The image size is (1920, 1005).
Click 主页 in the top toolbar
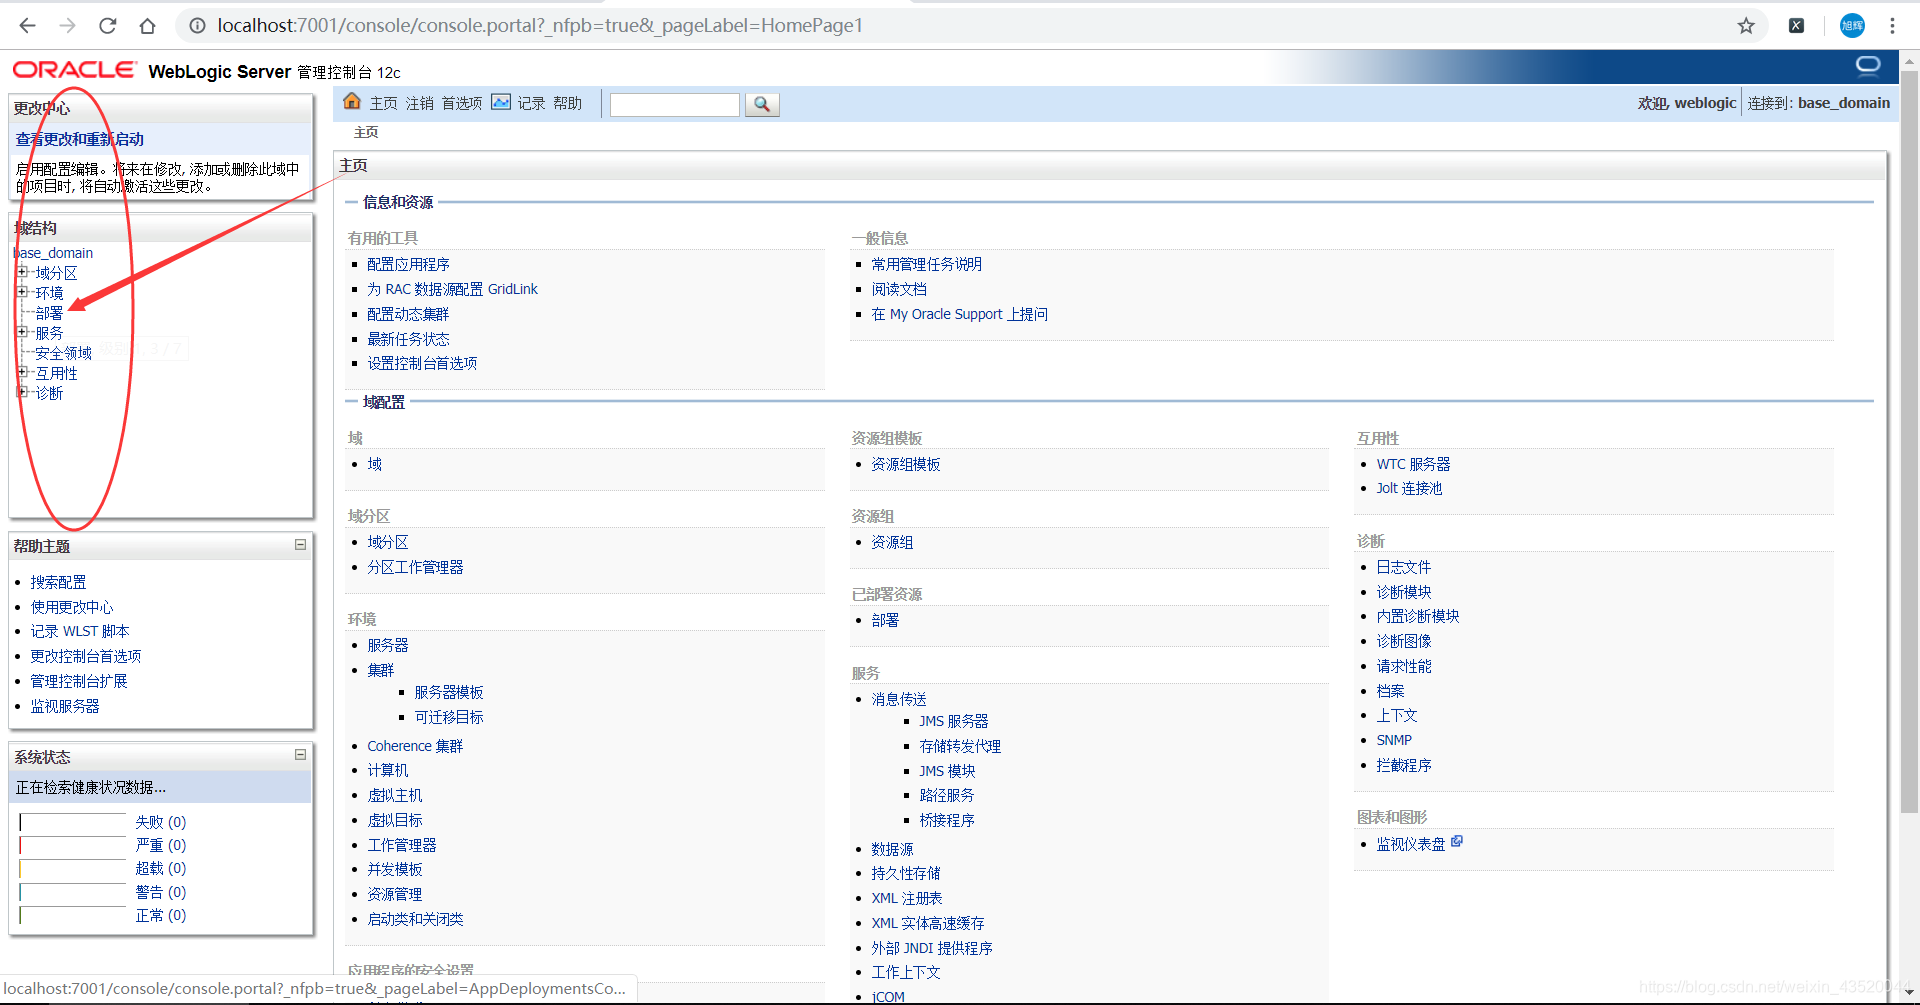pyautogui.click(x=384, y=103)
